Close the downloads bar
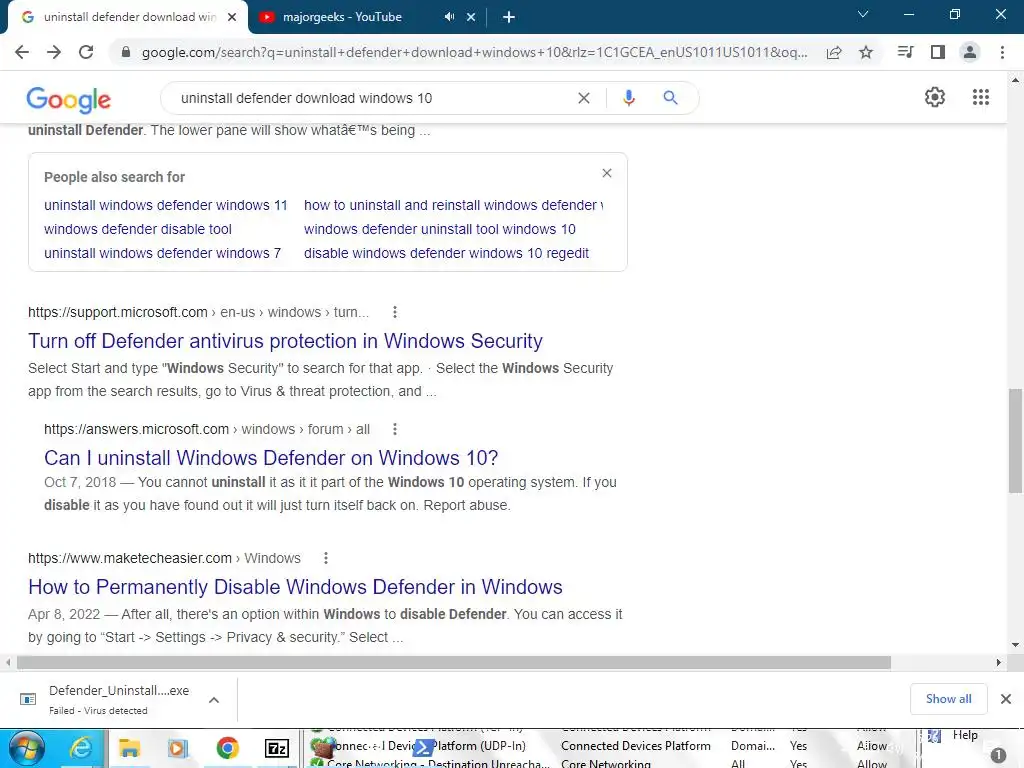1024x768 pixels. coord(1006,699)
